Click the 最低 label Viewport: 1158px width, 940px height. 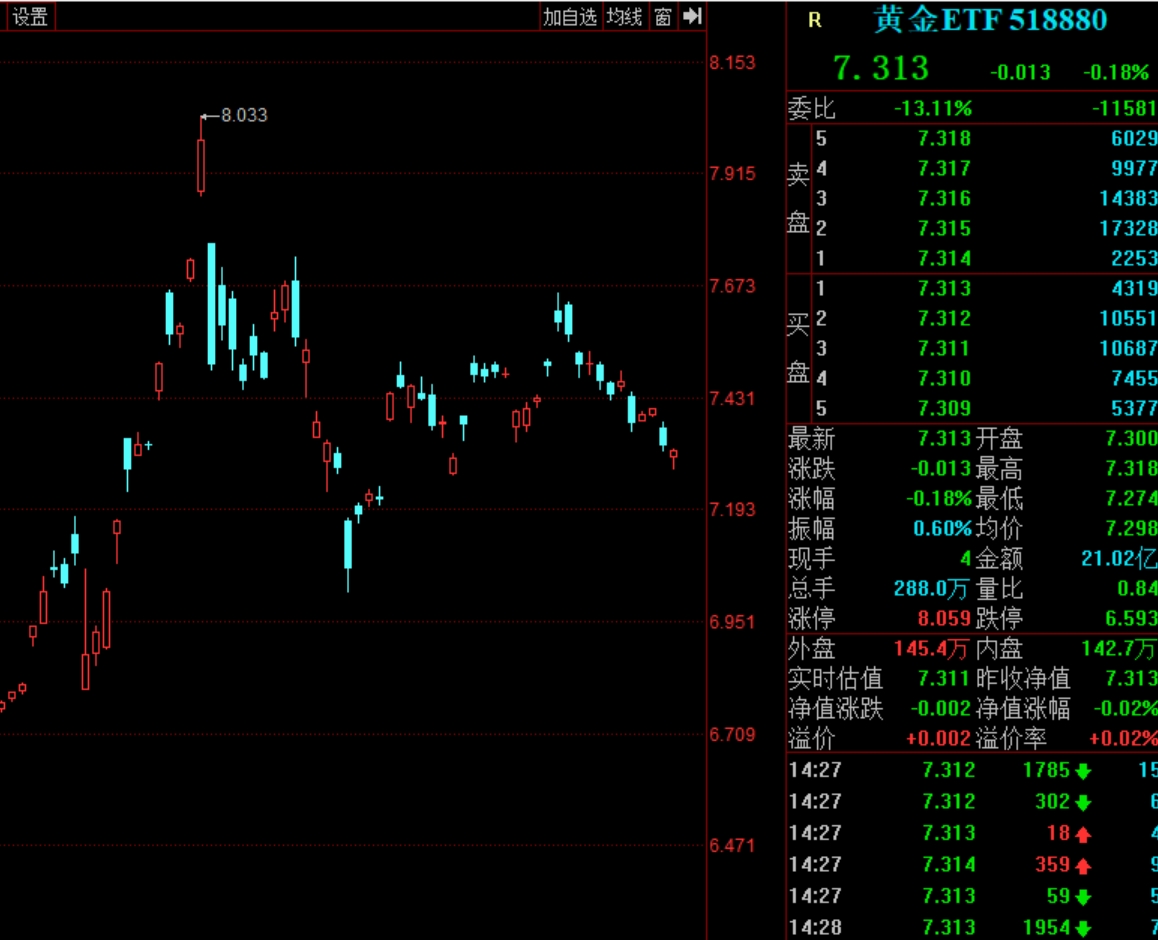tap(999, 498)
